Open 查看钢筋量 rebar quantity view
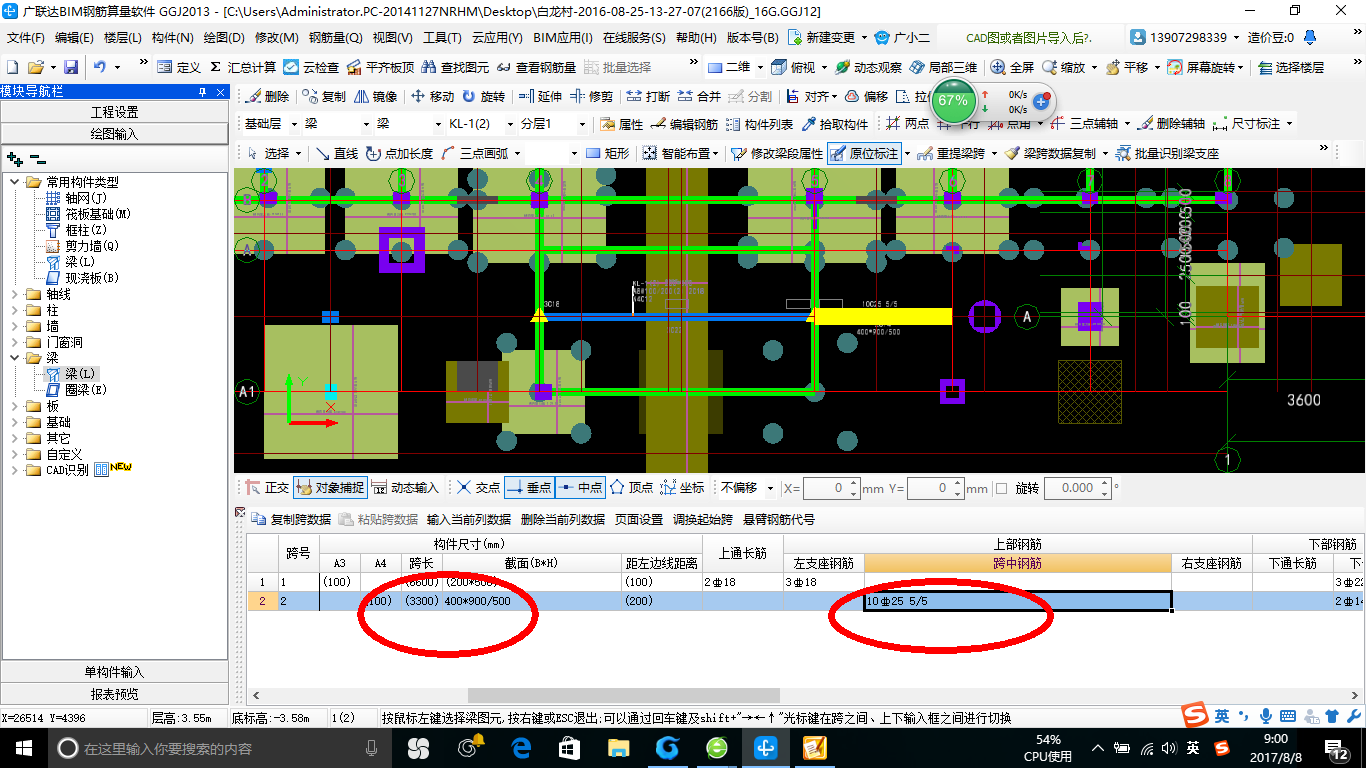Screen dimensions: 1366x768 click(x=536, y=67)
